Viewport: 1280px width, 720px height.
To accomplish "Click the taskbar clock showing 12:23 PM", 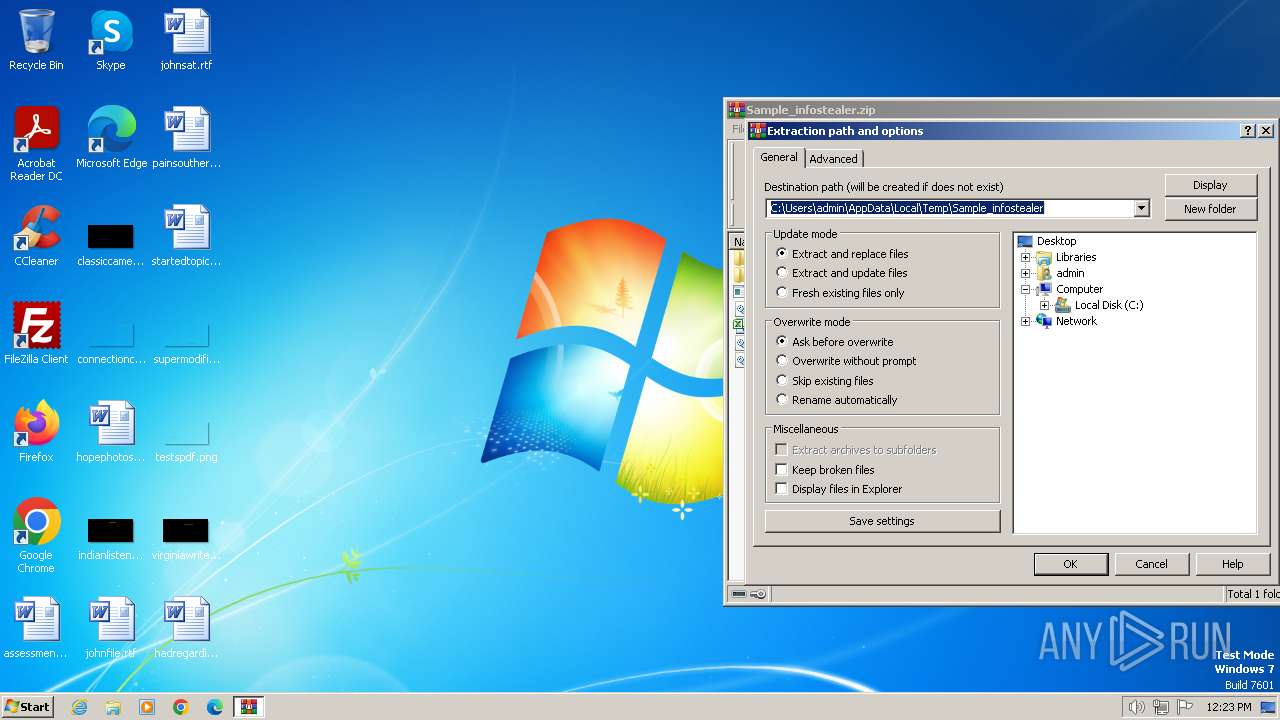I will click(x=1228, y=707).
